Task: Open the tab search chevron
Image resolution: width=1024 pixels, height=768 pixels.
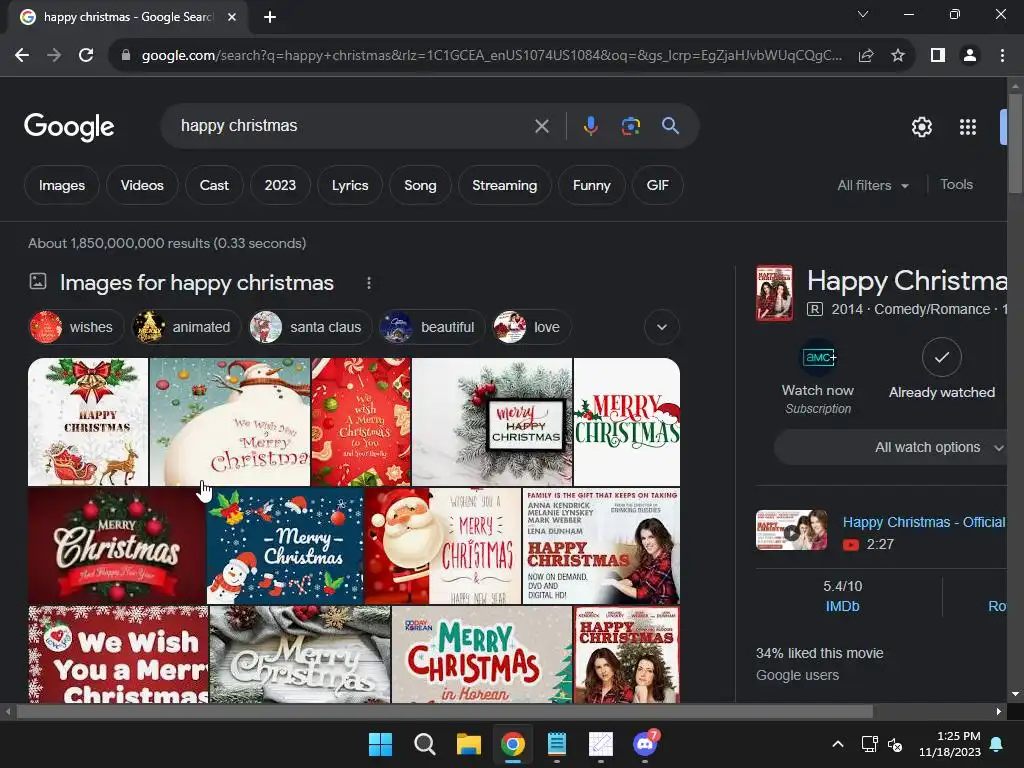Action: click(x=863, y=14)
